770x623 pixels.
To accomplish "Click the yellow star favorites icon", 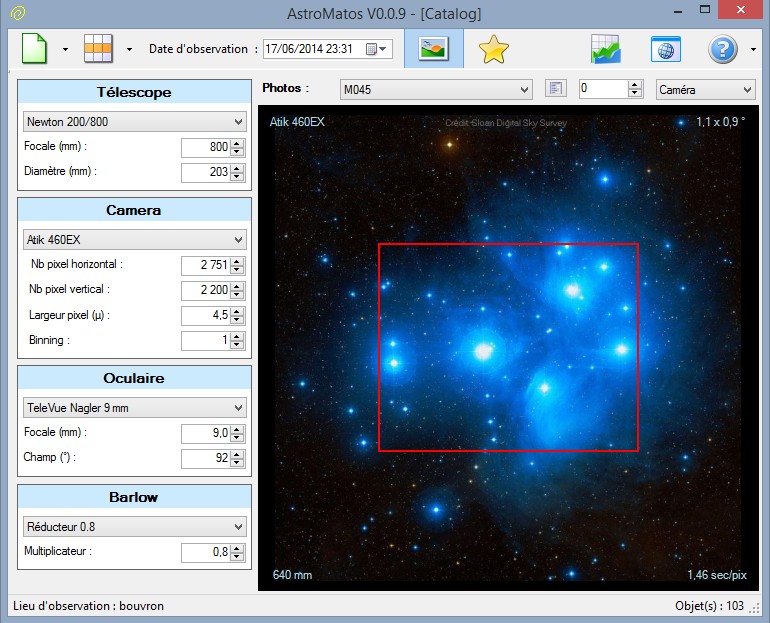I will point(493,49).
